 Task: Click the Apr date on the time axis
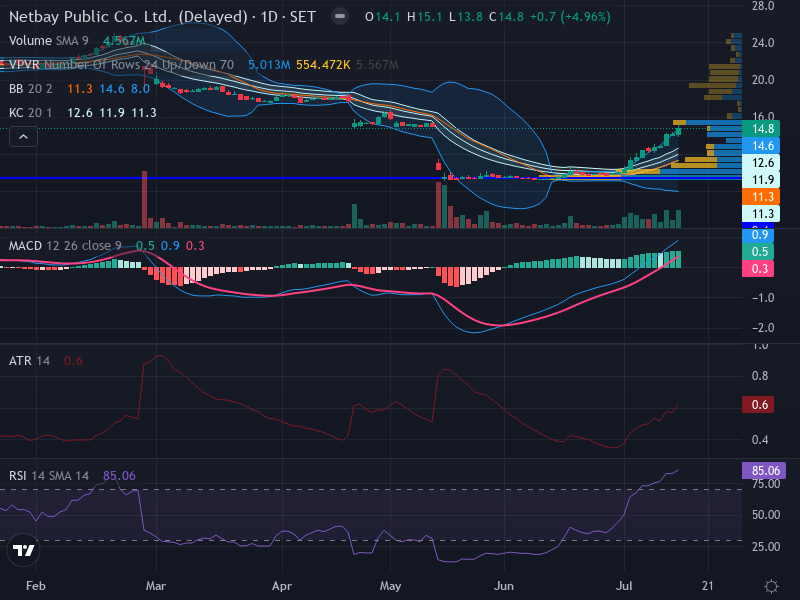(x=282, y=586)
